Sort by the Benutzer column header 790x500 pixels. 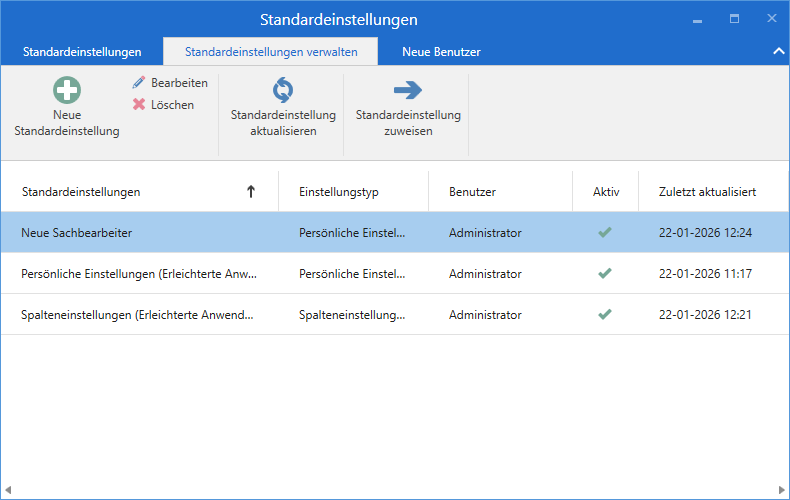(472, 192)
